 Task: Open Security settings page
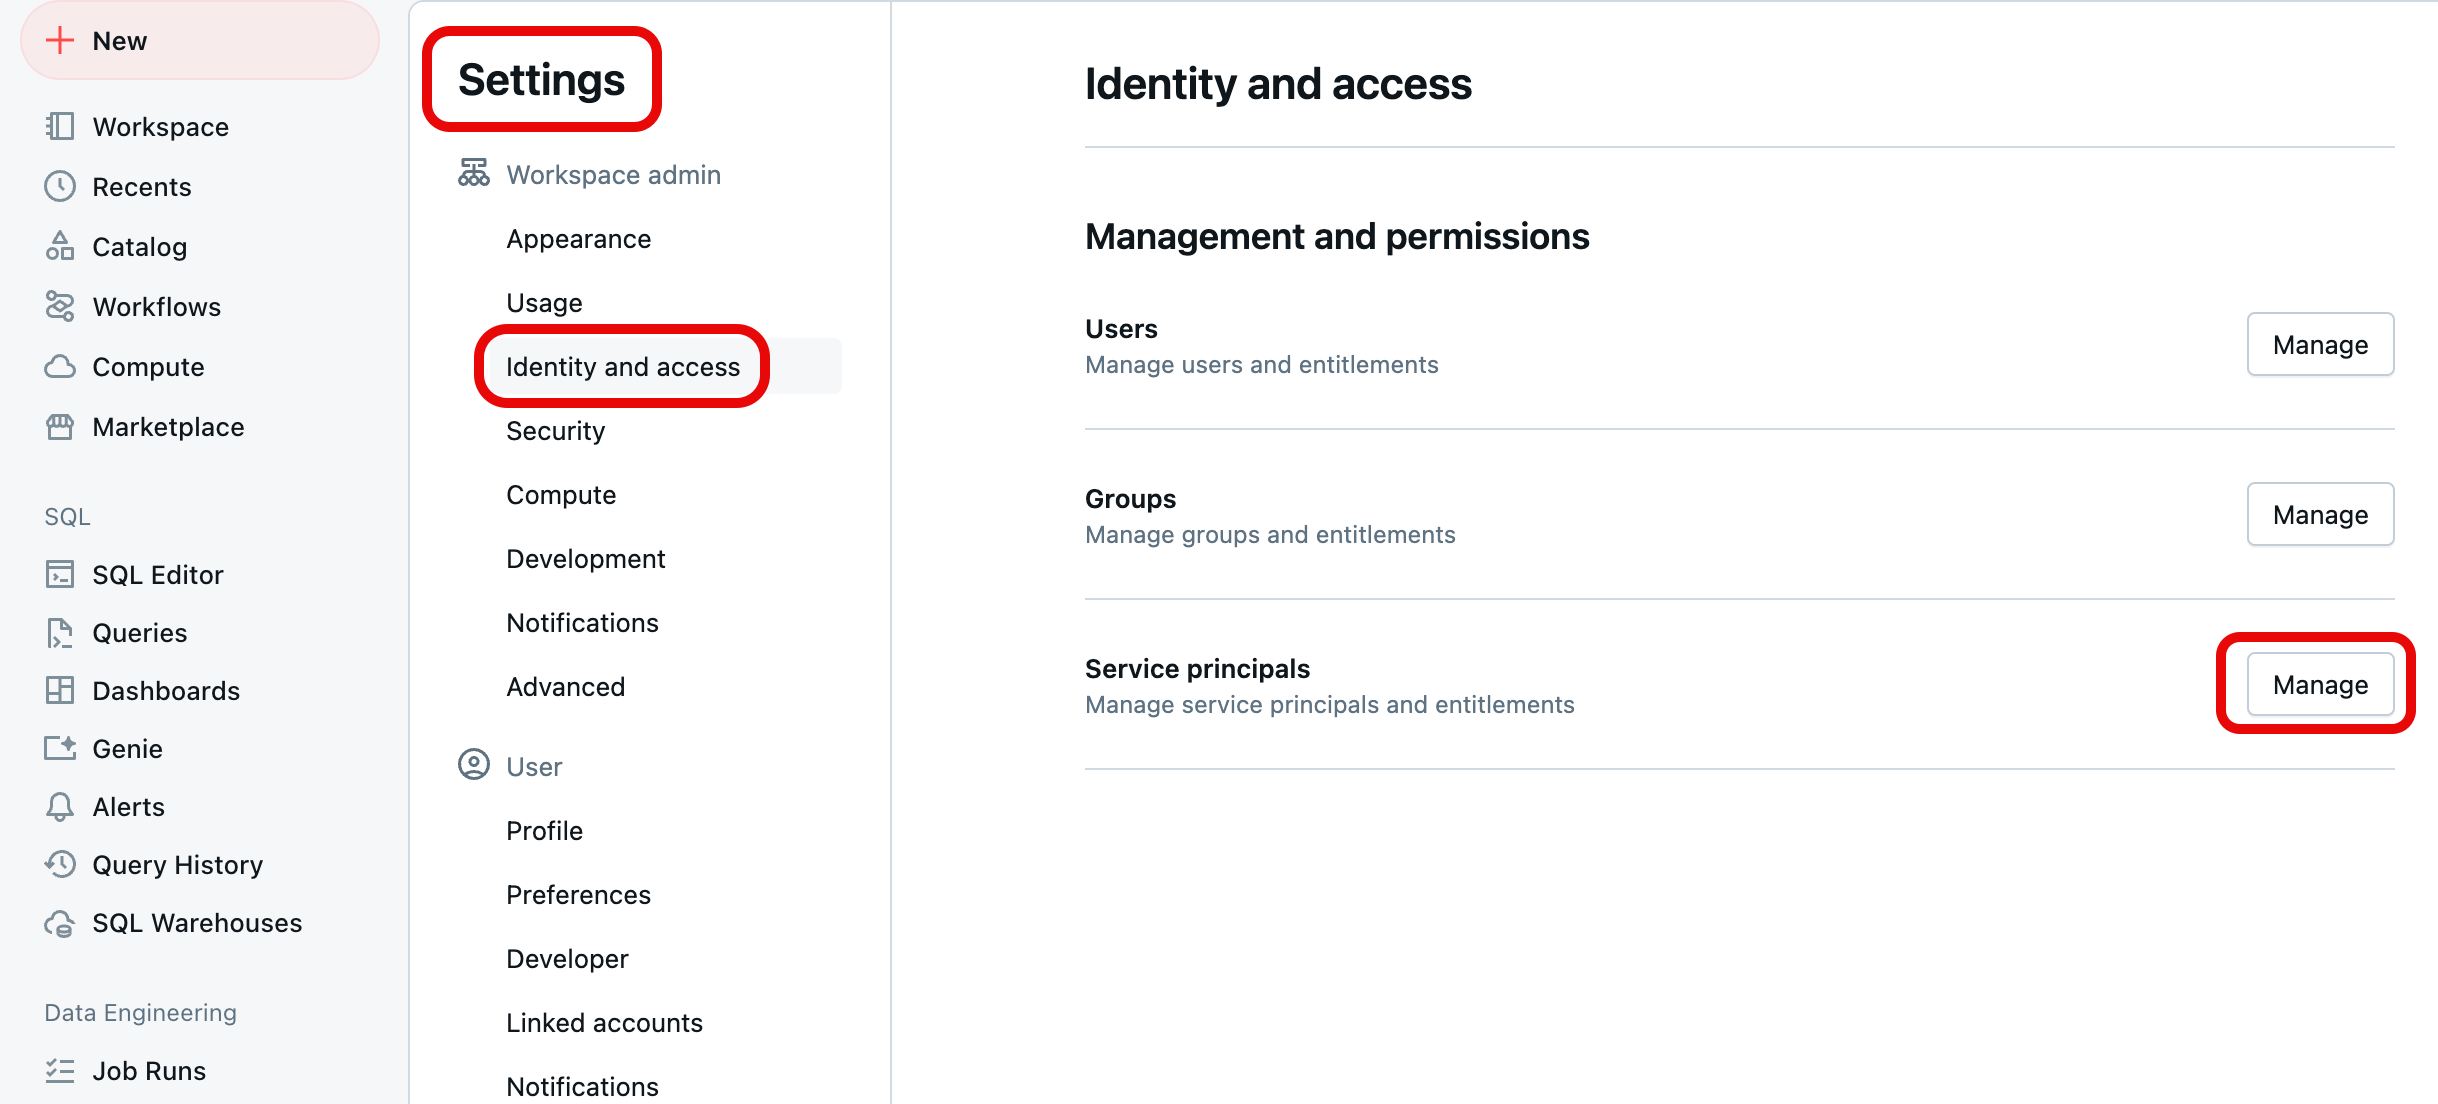pos(555,431)
